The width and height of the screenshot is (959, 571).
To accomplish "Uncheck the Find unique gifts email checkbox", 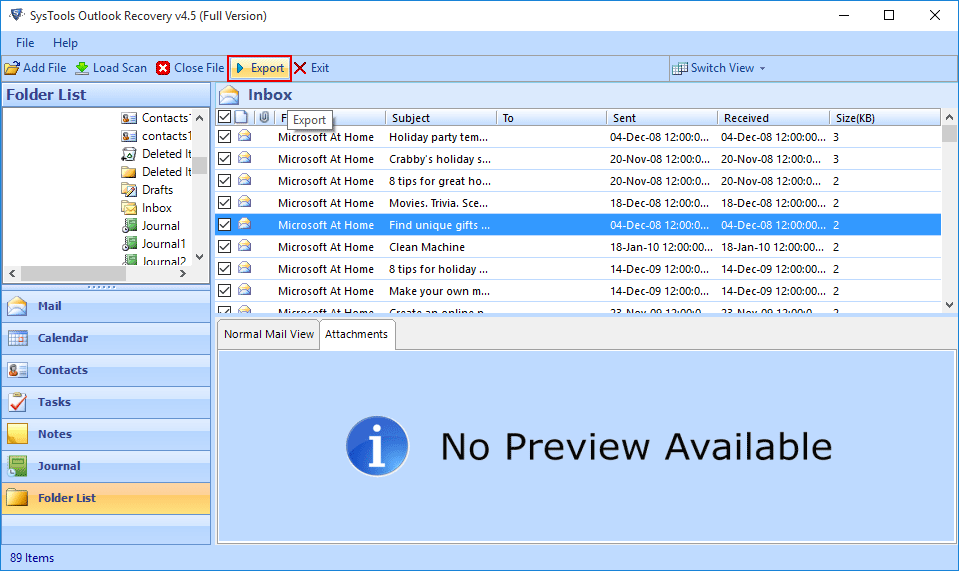I will (x=224, y=224).
